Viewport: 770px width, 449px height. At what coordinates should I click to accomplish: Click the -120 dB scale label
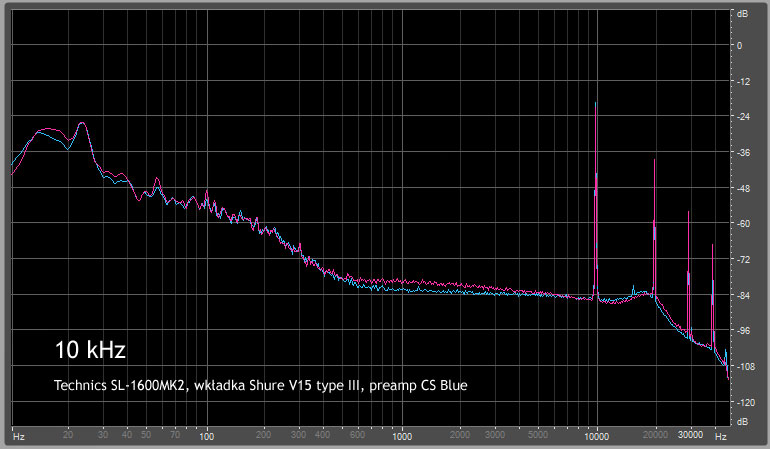click(745, 403)
